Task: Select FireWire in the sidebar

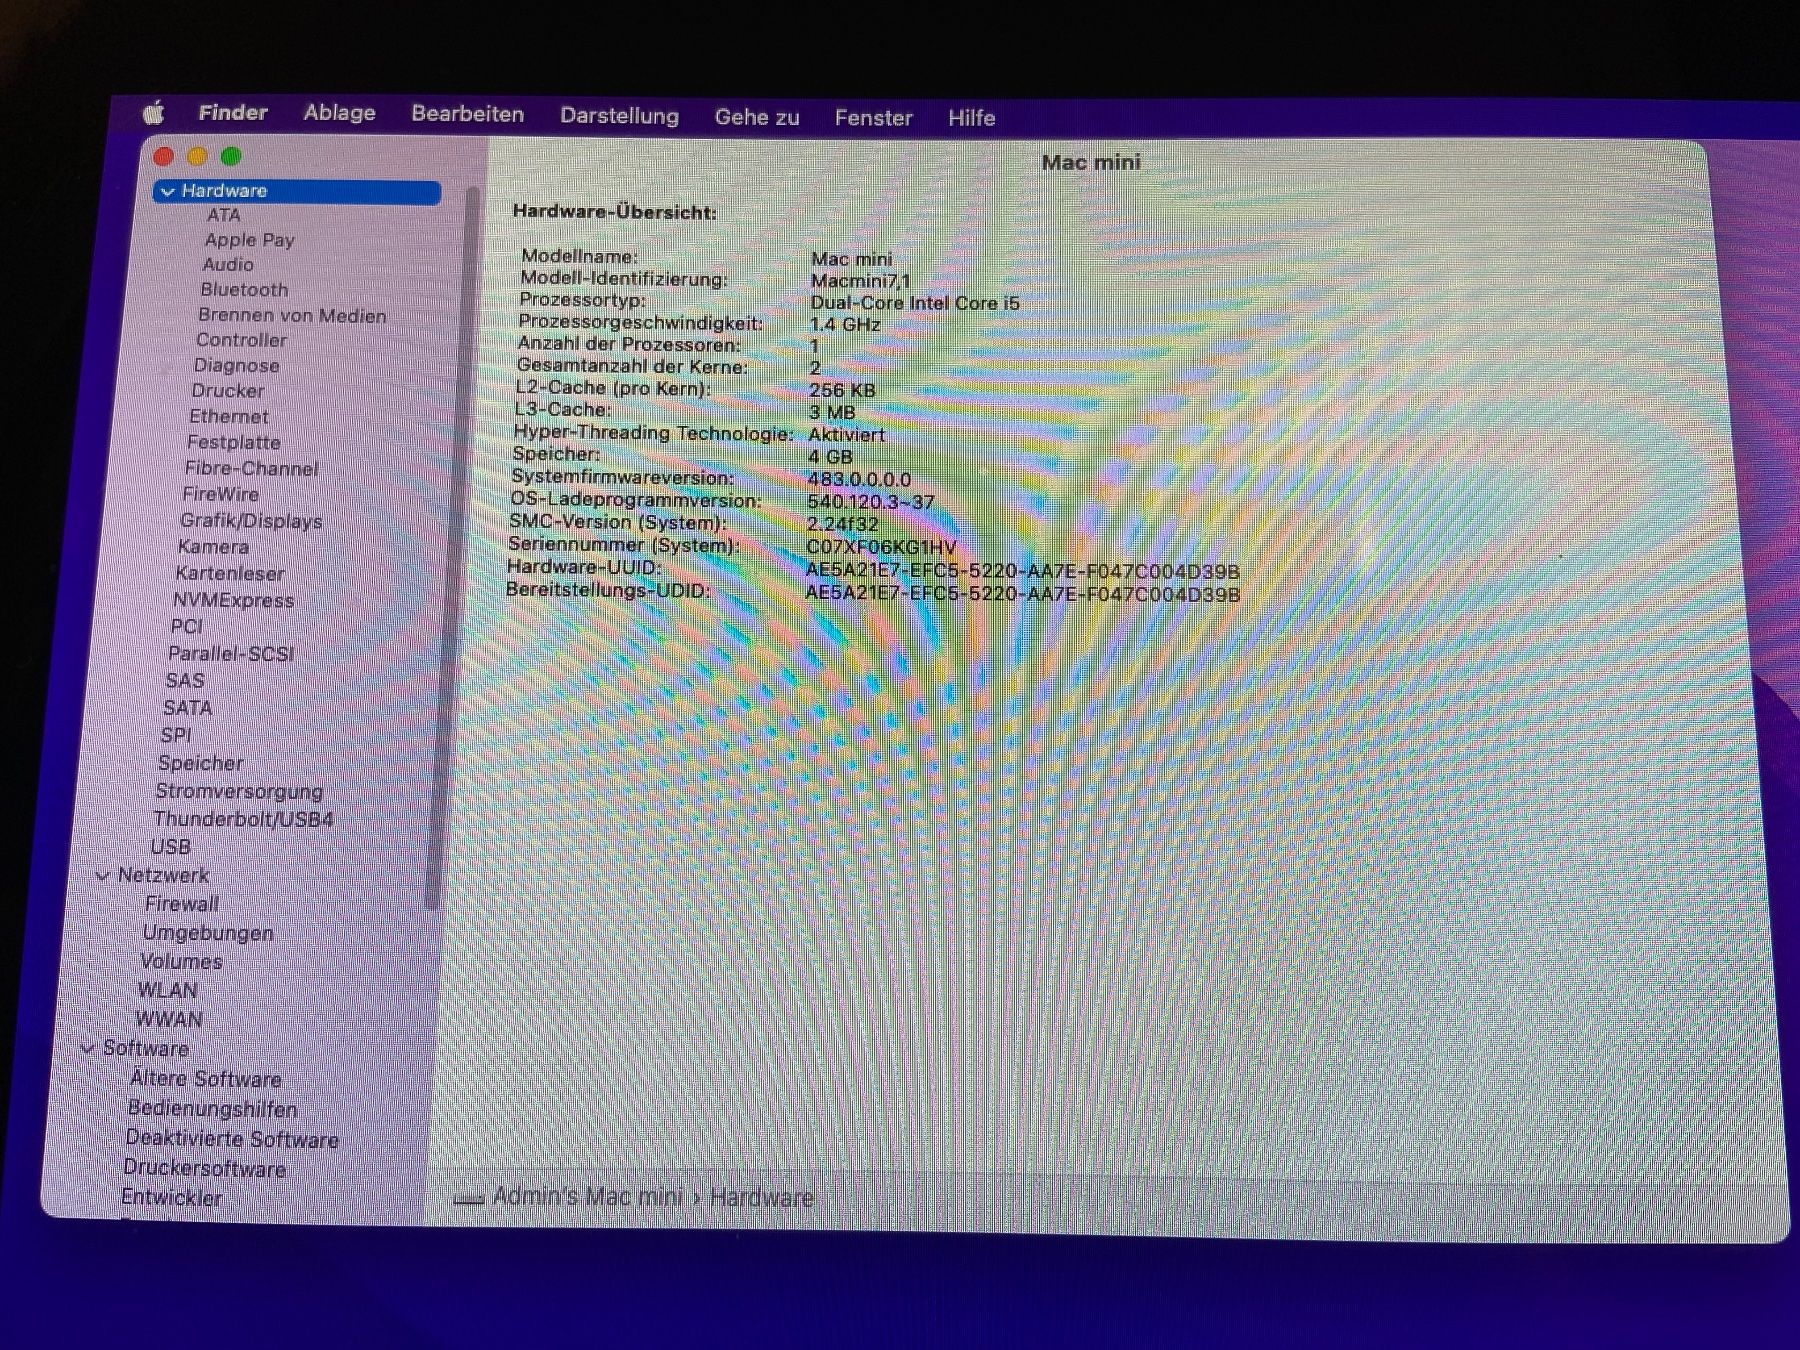Action: point(220,494)
